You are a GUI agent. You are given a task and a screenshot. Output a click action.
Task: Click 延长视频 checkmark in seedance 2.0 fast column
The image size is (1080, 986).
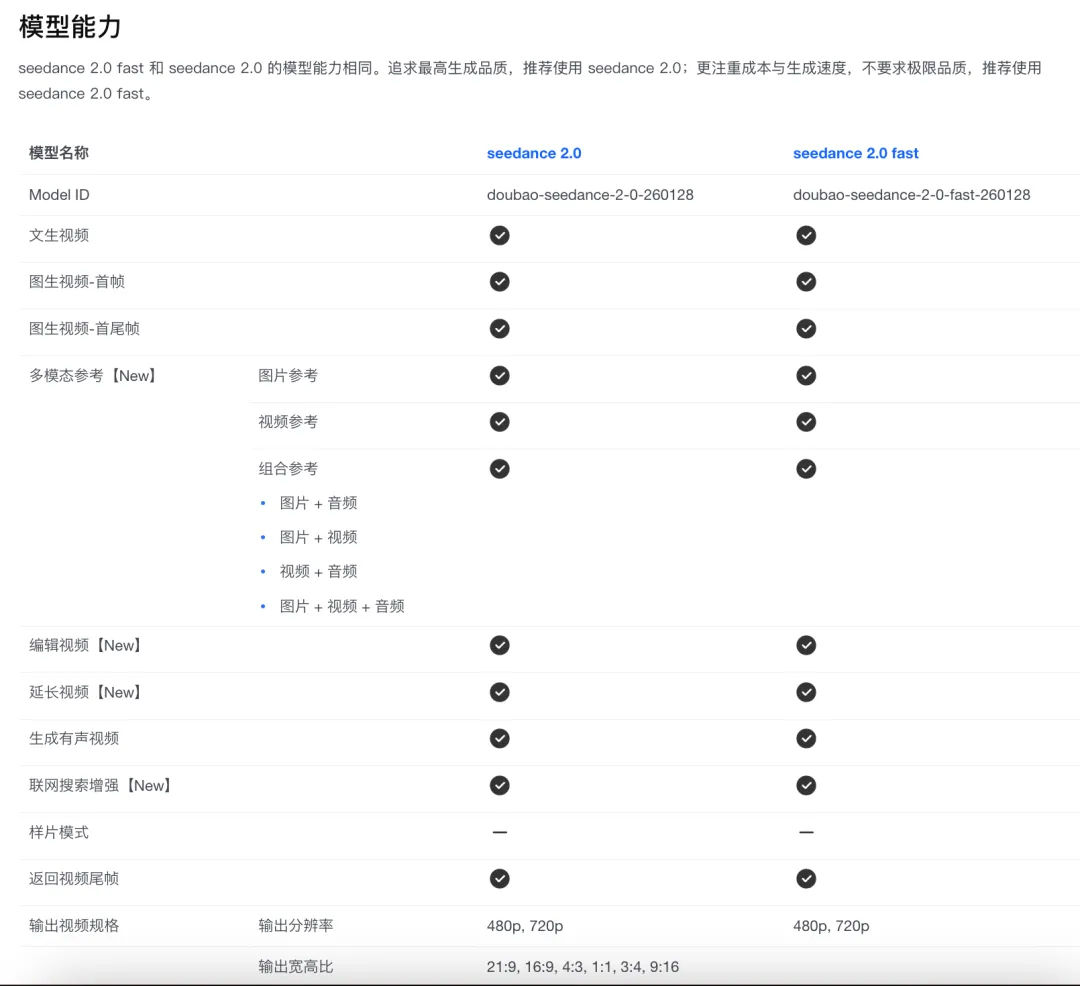806,692
